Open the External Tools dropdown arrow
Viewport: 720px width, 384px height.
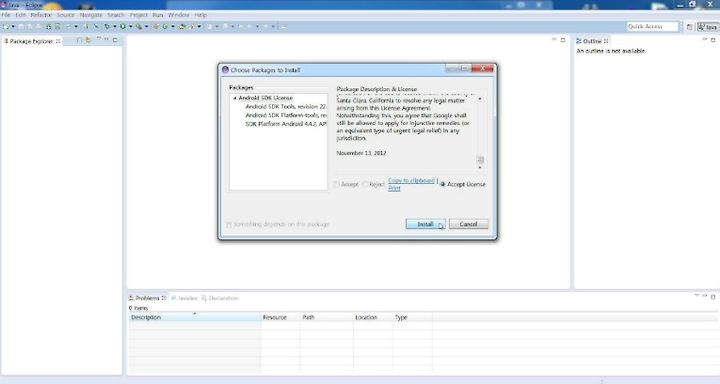tap(146, 27)
